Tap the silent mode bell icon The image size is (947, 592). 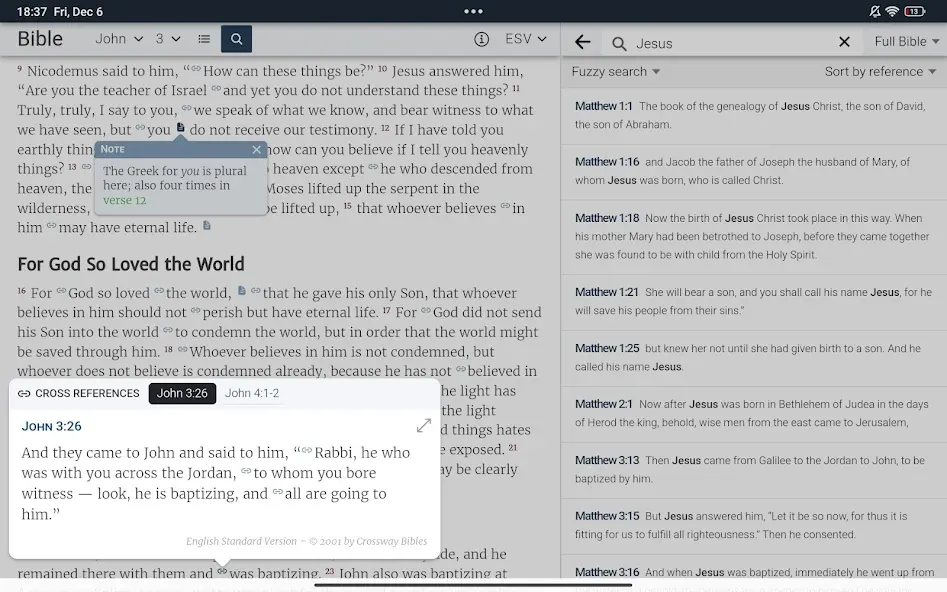(x=875, y=11)
